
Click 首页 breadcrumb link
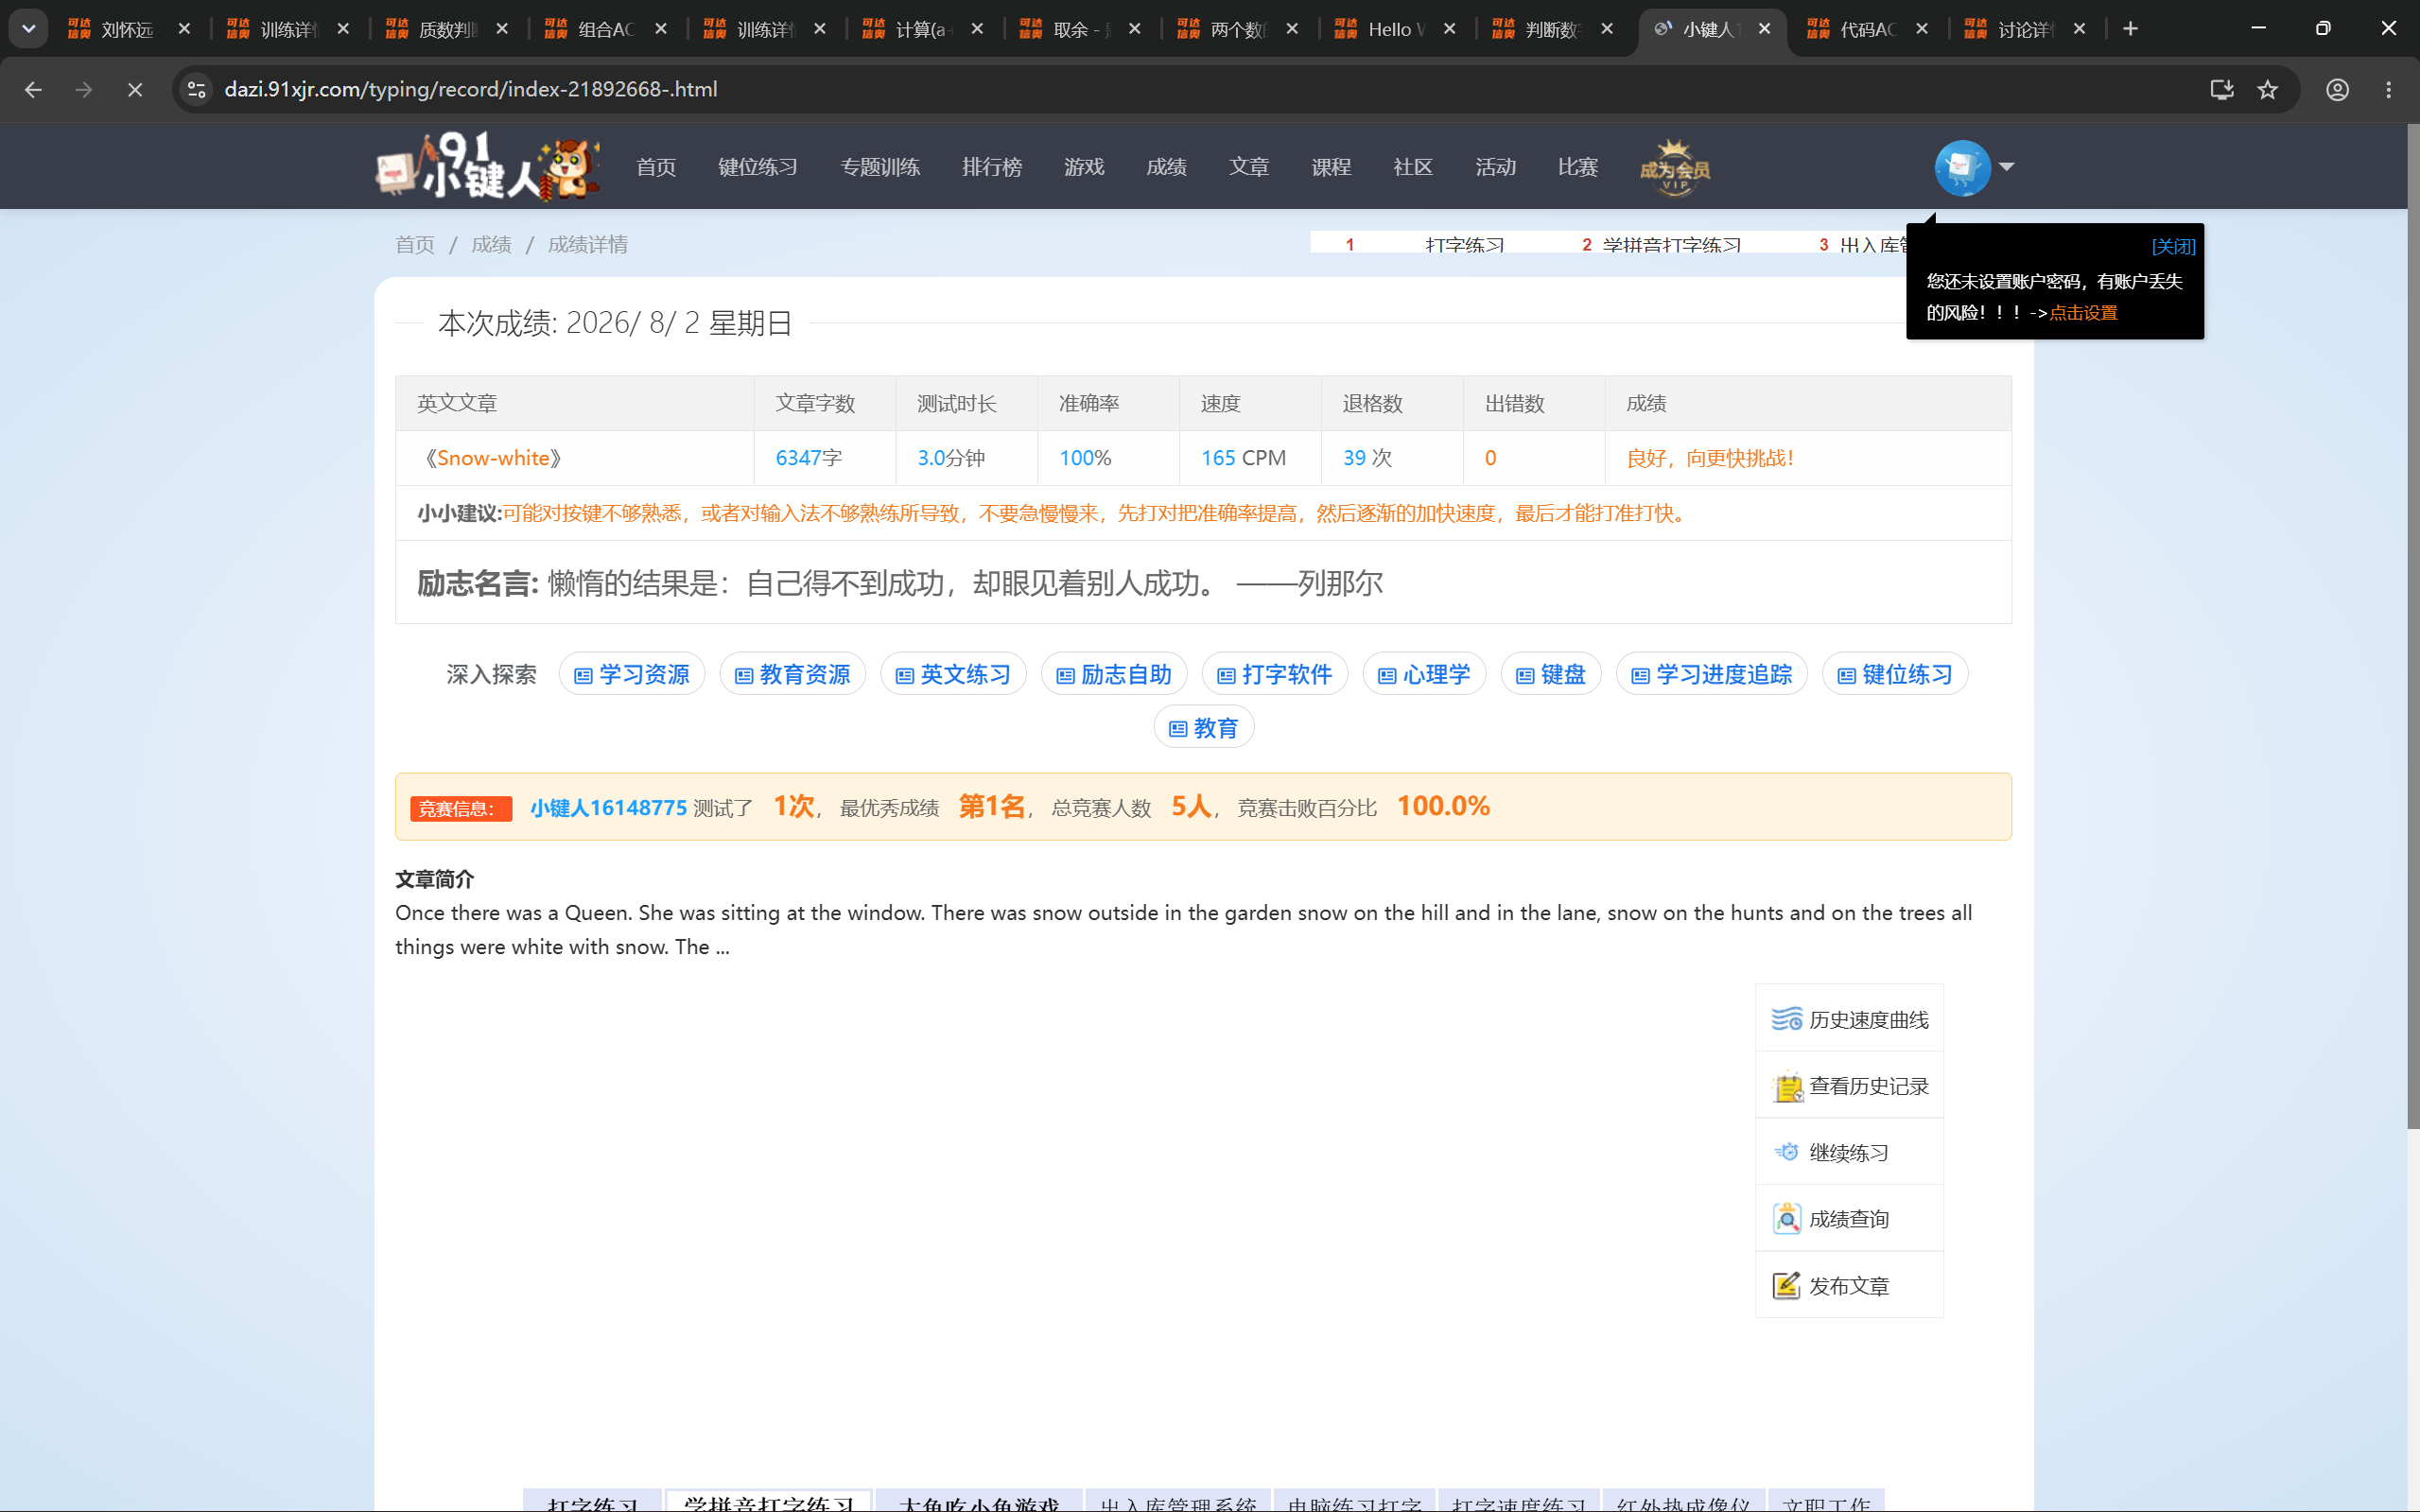tap(415, 244)
